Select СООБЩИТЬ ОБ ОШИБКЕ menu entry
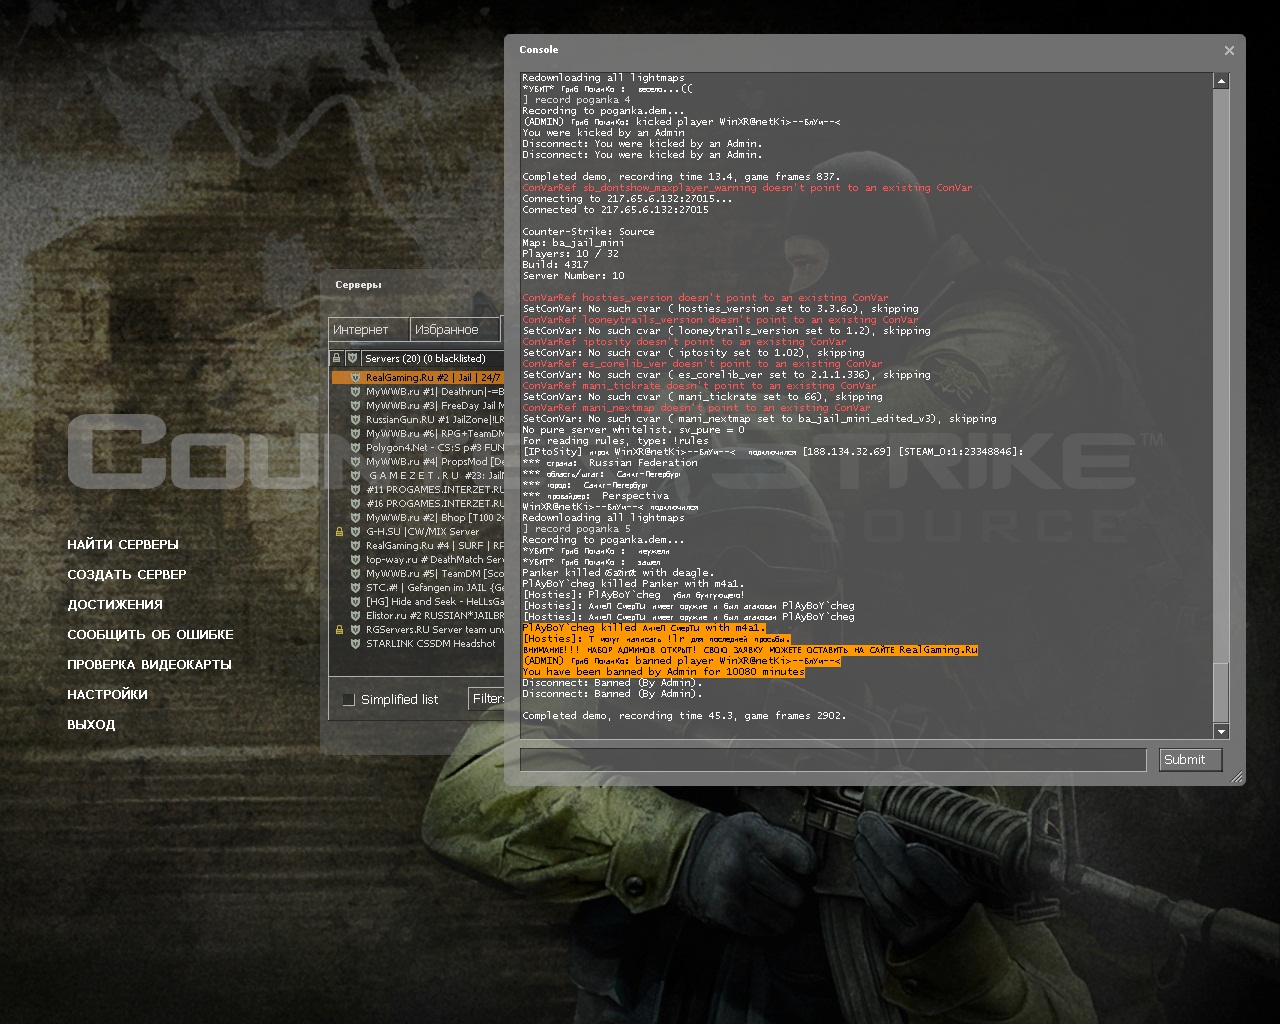 [150, 635]
